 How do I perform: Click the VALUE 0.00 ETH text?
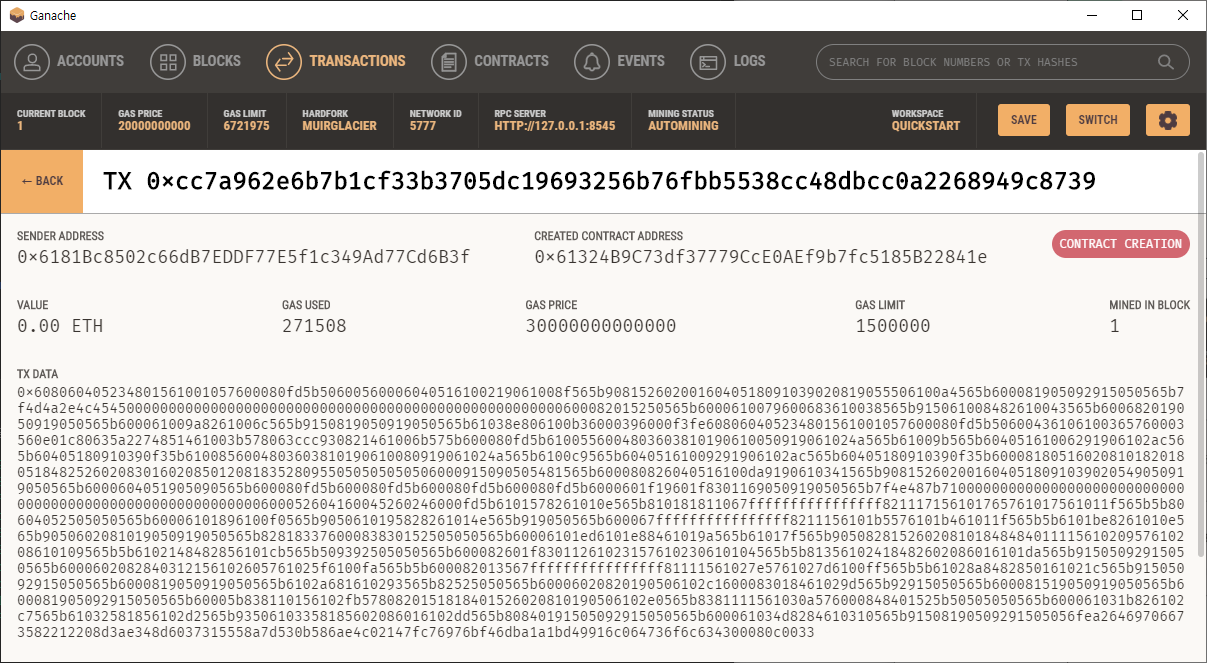click(x=60, y=326)
